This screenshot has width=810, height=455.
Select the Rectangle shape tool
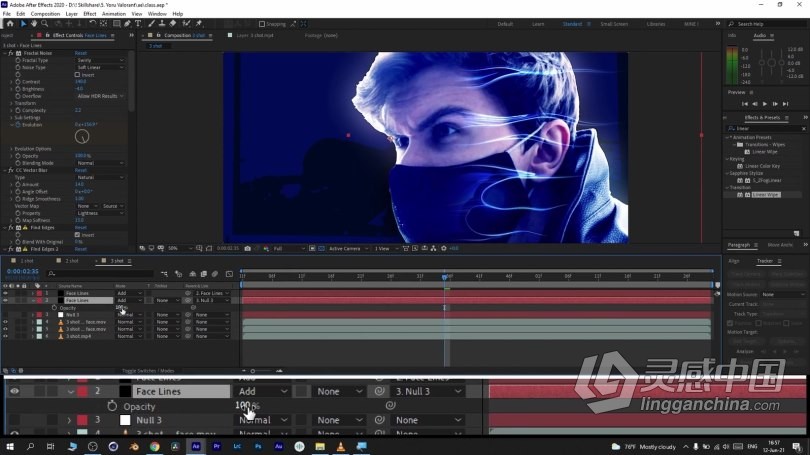coord(117,24)
